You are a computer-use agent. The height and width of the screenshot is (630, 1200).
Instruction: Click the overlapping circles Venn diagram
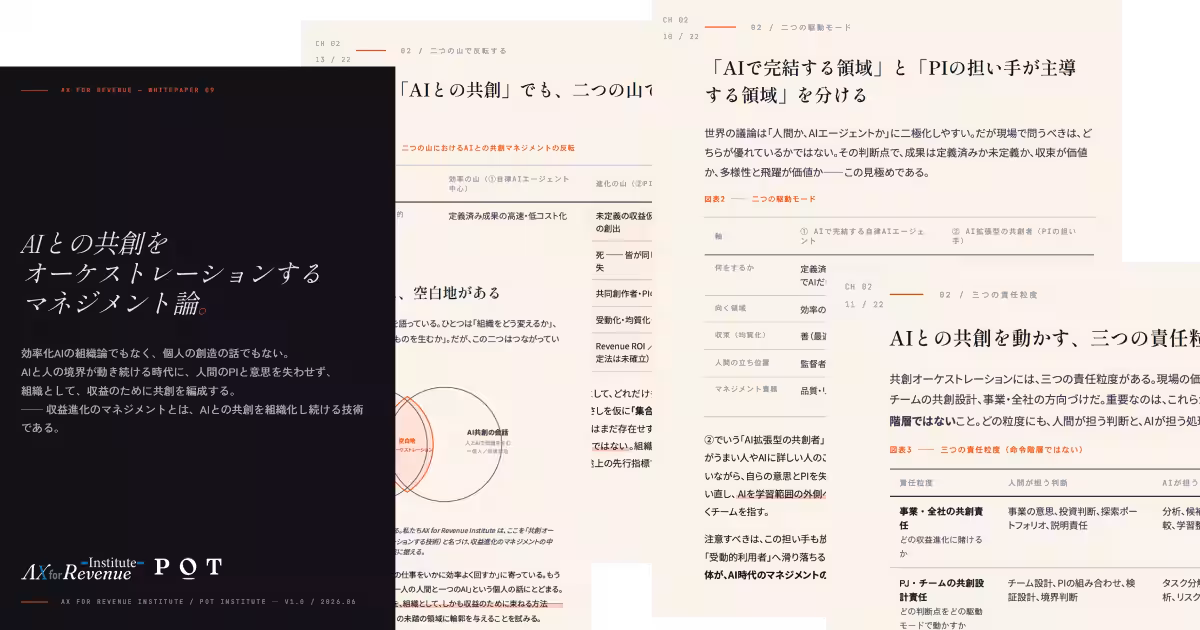(449, 446)
